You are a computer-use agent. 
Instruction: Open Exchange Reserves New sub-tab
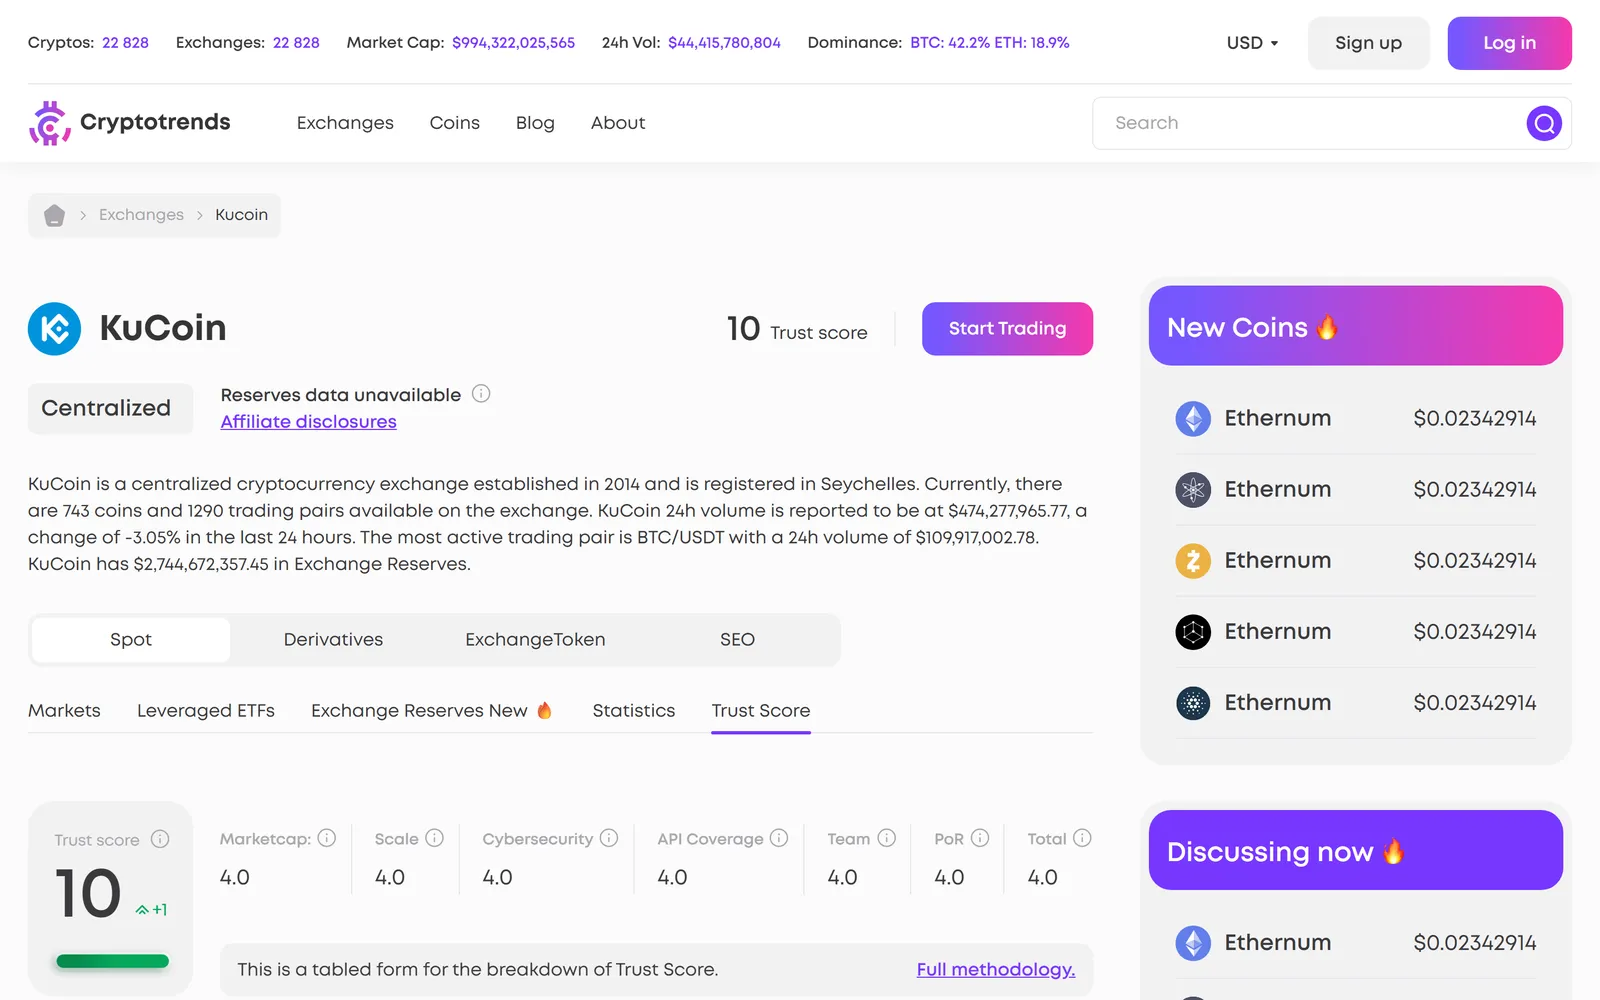pyautogui.click(x=432, y=711)
